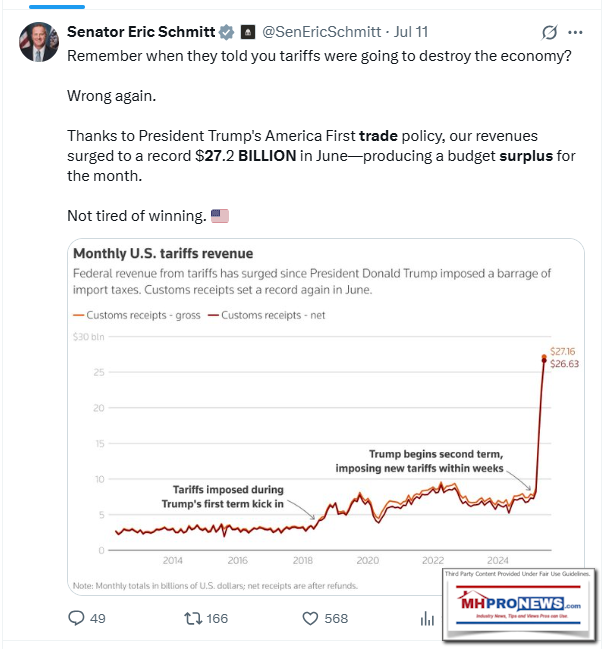The image size is (616, 649).
Task: Click the 568 likes count
Action: click(x=336, y=618)
